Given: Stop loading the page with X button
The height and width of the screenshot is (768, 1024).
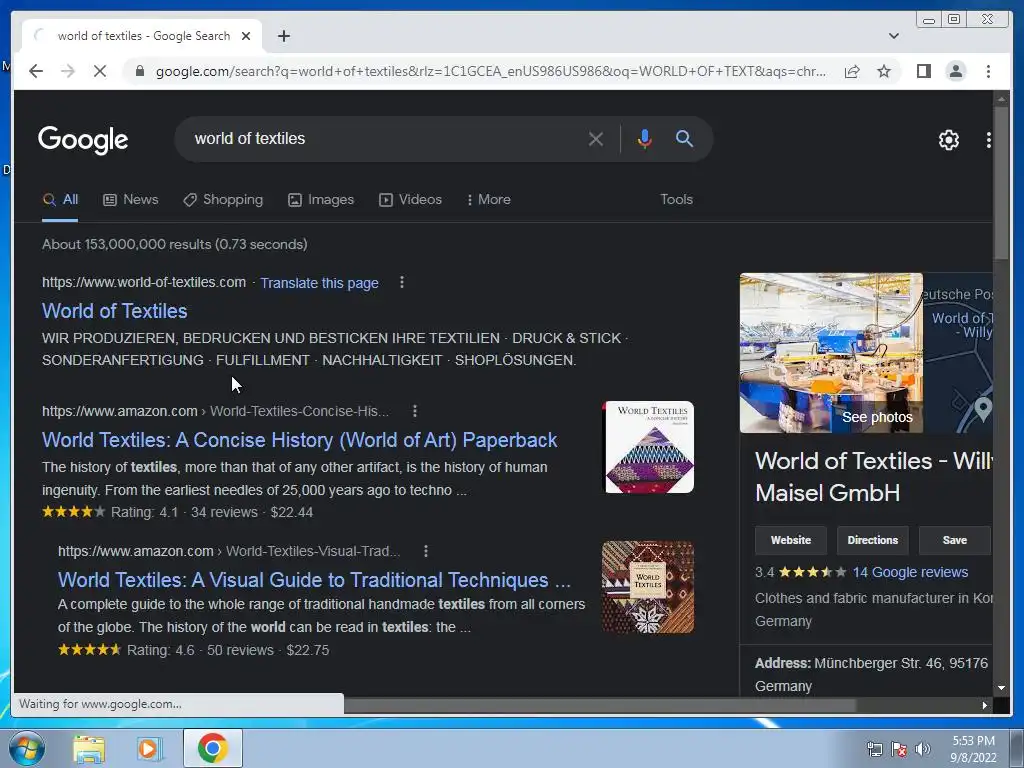Looking at the screenshot, I should pos(100,71).
